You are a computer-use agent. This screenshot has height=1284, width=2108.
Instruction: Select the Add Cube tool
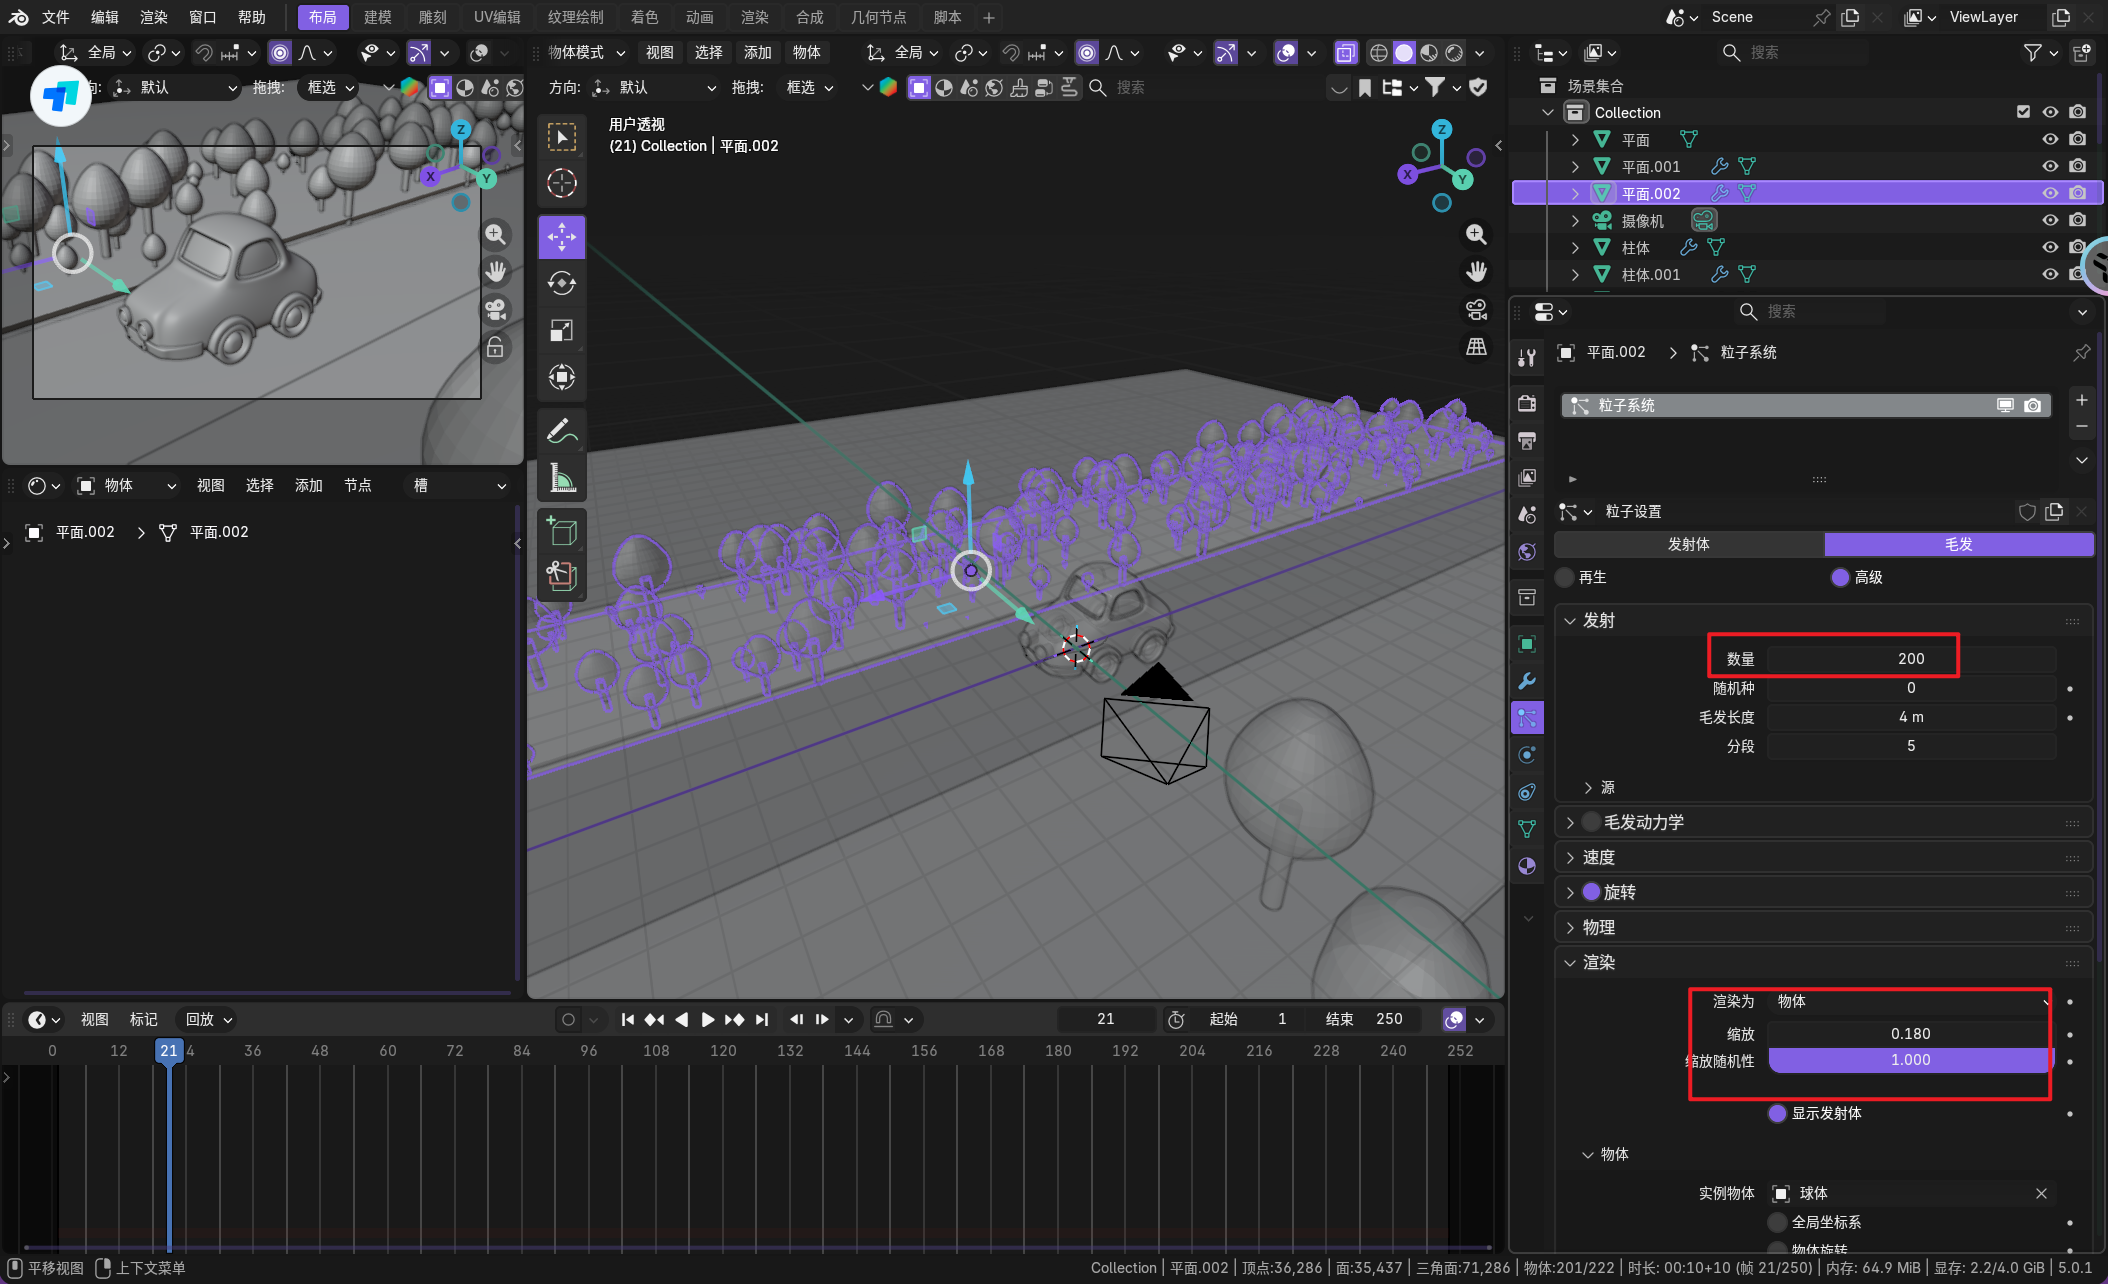561,530
